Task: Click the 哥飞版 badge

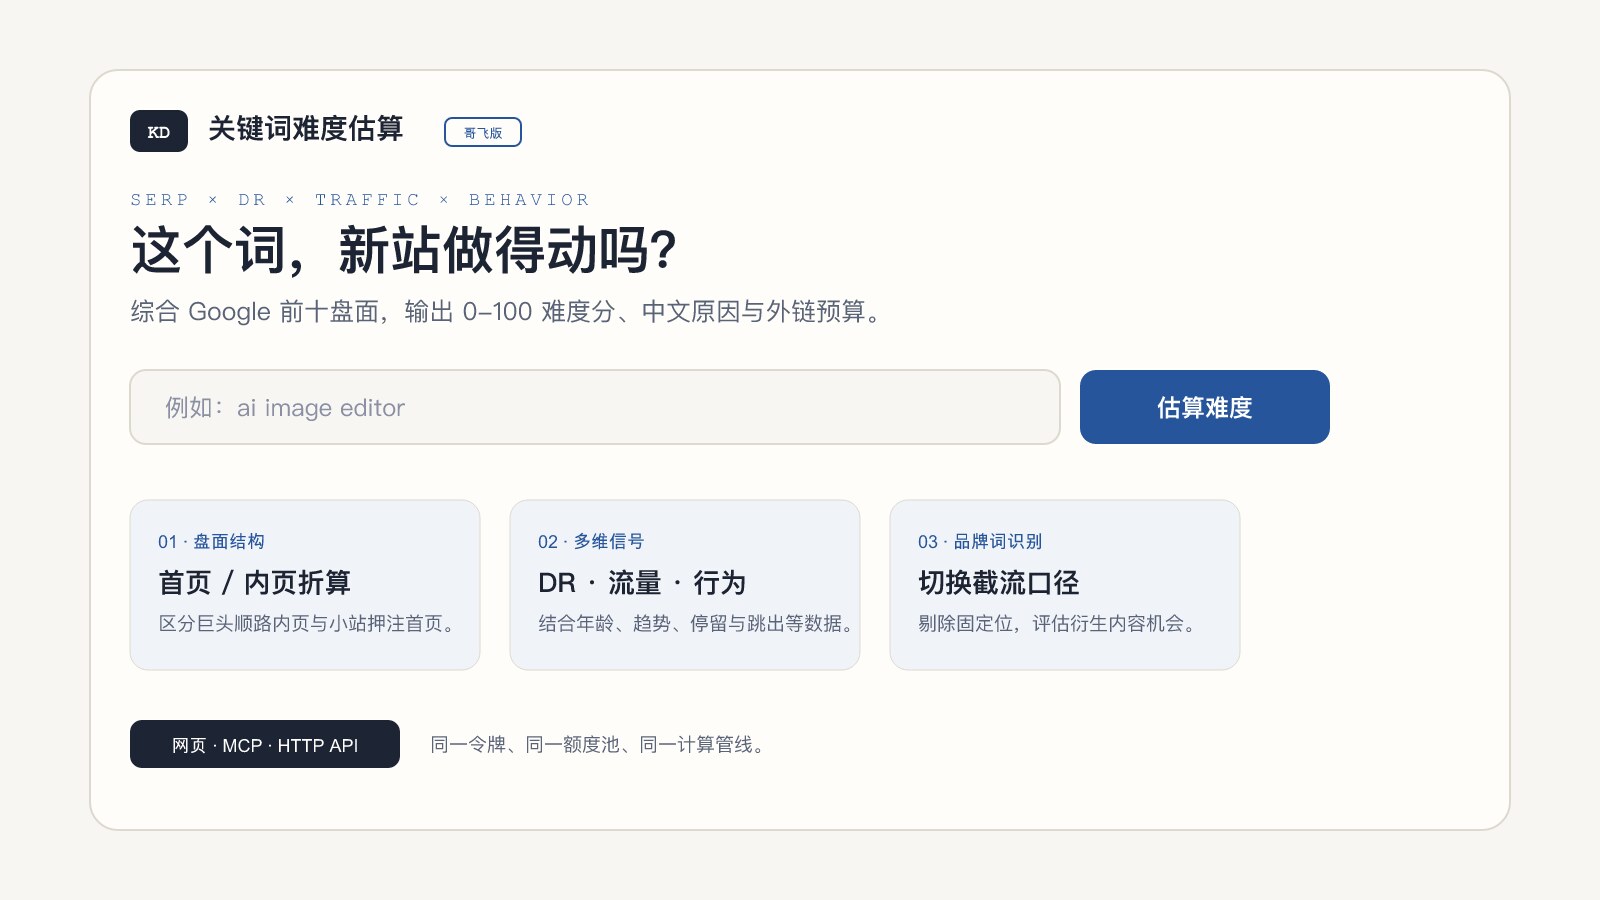Action: coord(483,132)
